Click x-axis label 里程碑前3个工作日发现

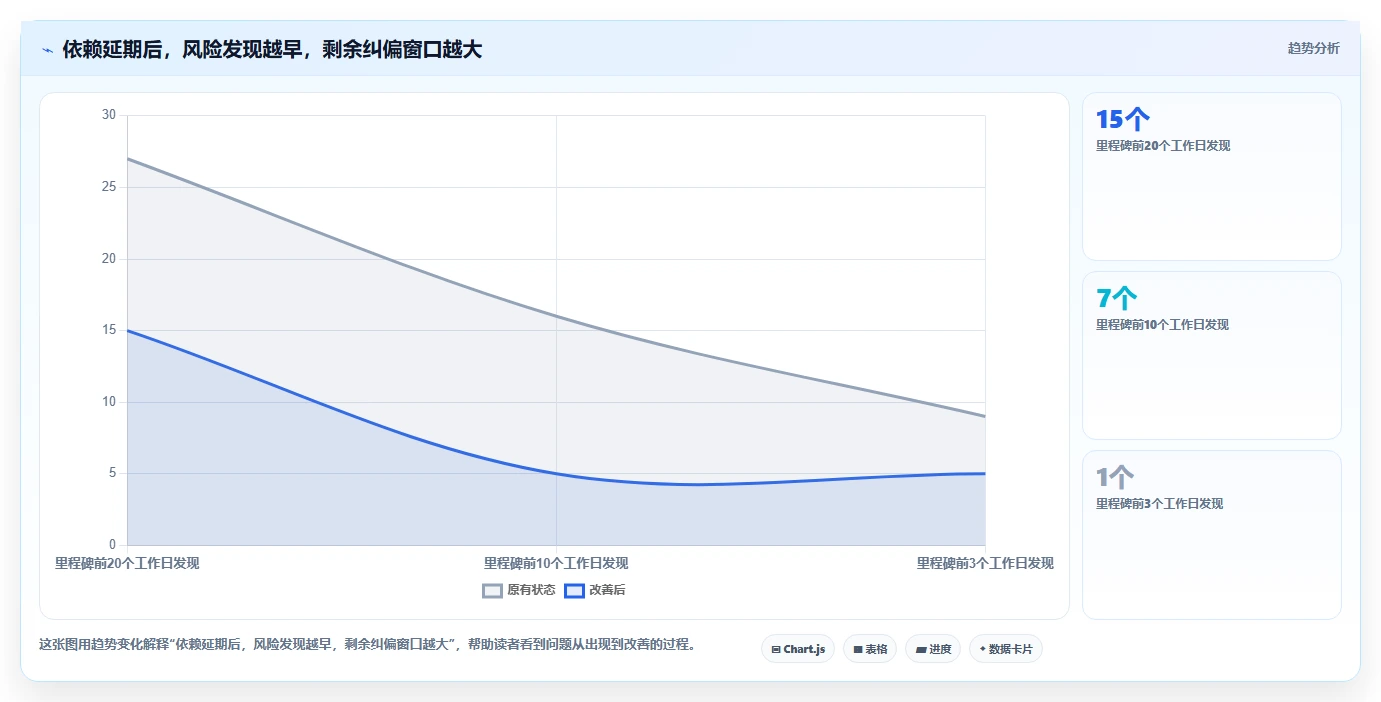click(x=985, y=564)
